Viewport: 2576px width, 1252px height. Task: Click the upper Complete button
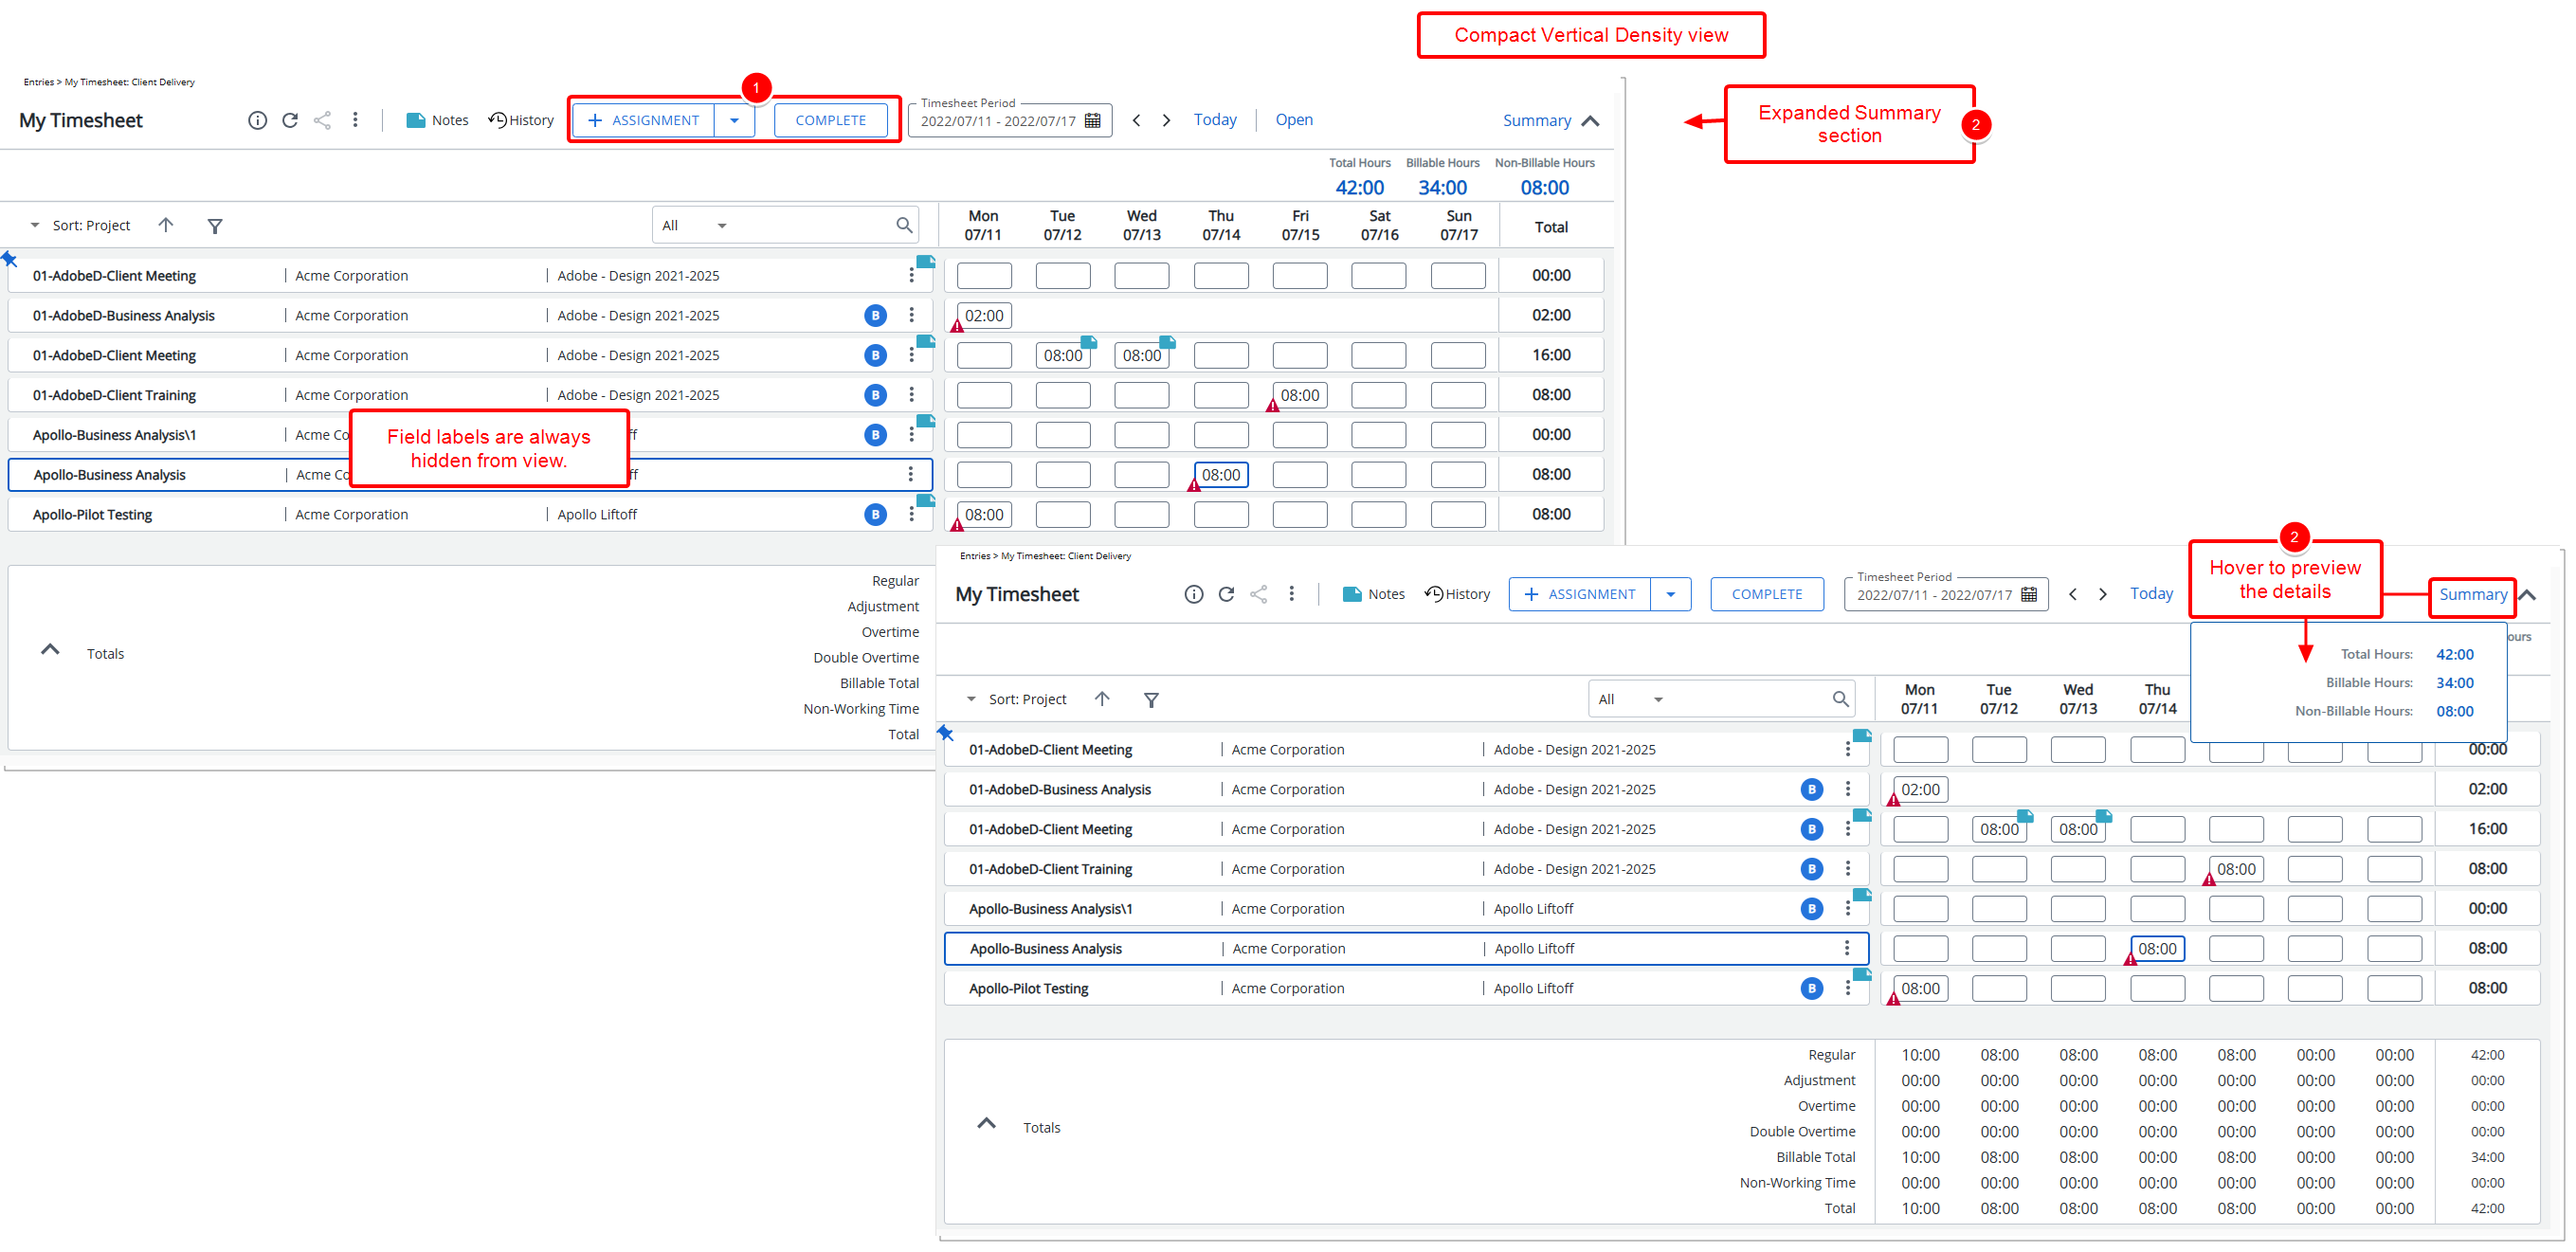(830, 120)
